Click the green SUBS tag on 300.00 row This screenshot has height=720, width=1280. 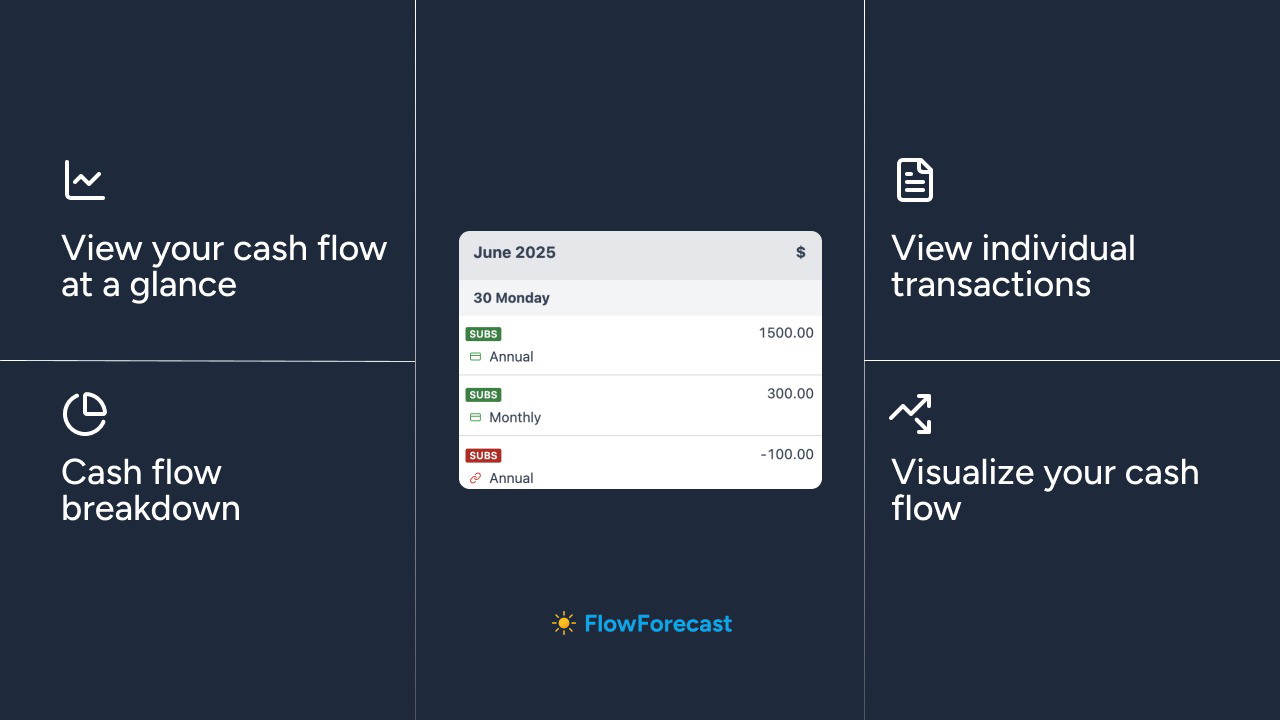[x=483, y=395]
